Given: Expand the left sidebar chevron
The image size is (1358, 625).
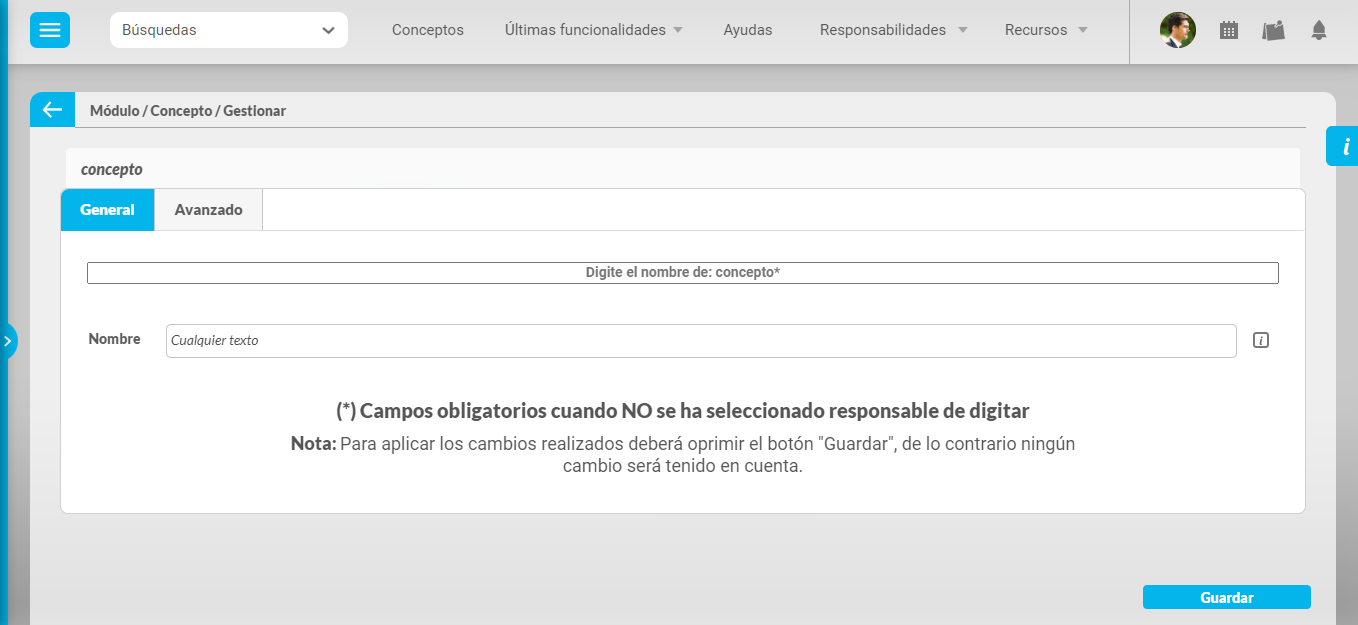Looking at the screenshot, I should coord(7,341).
